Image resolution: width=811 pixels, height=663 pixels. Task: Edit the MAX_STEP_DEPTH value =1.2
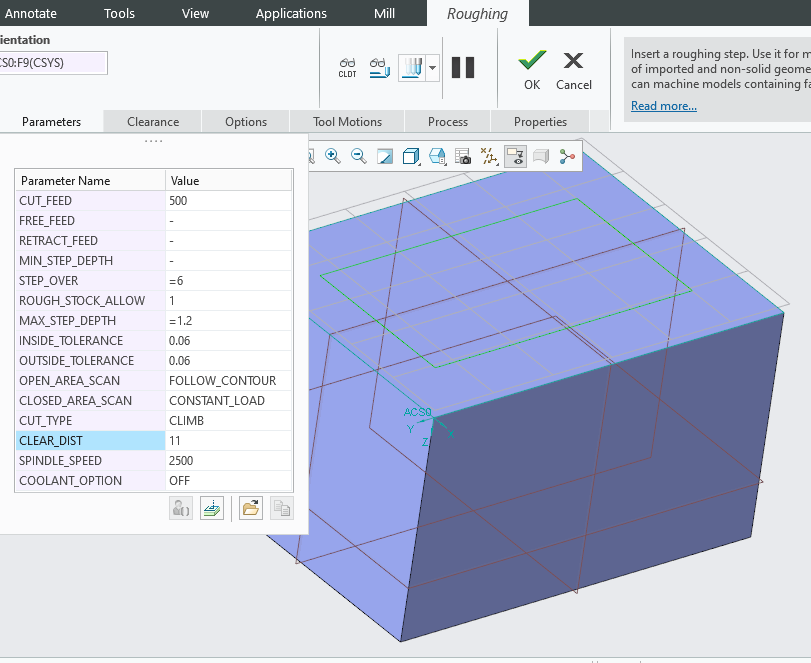pos(229,321)
